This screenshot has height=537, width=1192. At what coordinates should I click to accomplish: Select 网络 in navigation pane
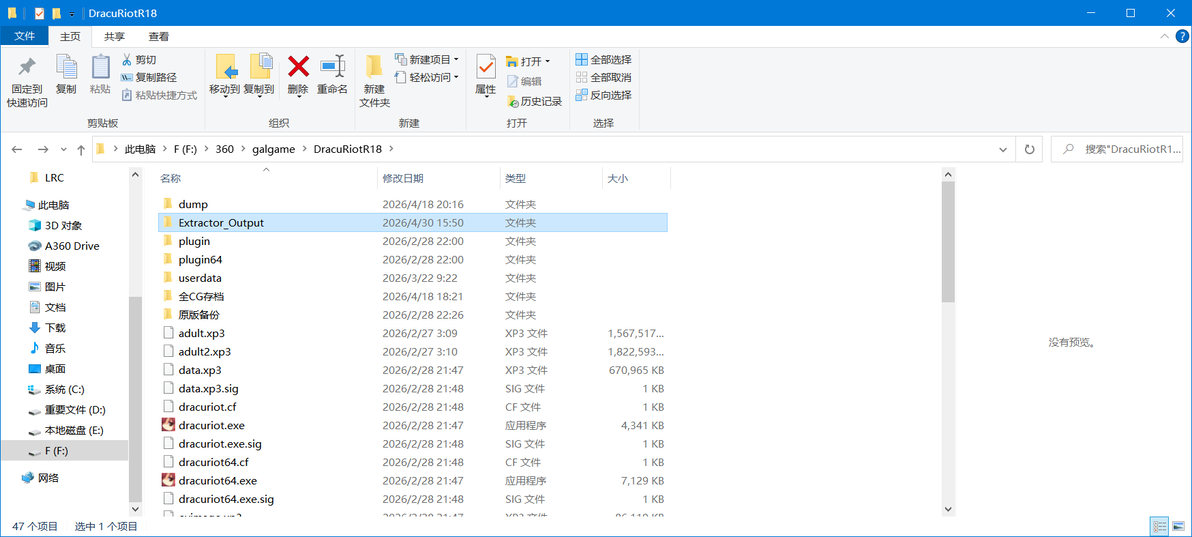pyautogui.click(x=40, y=478)
